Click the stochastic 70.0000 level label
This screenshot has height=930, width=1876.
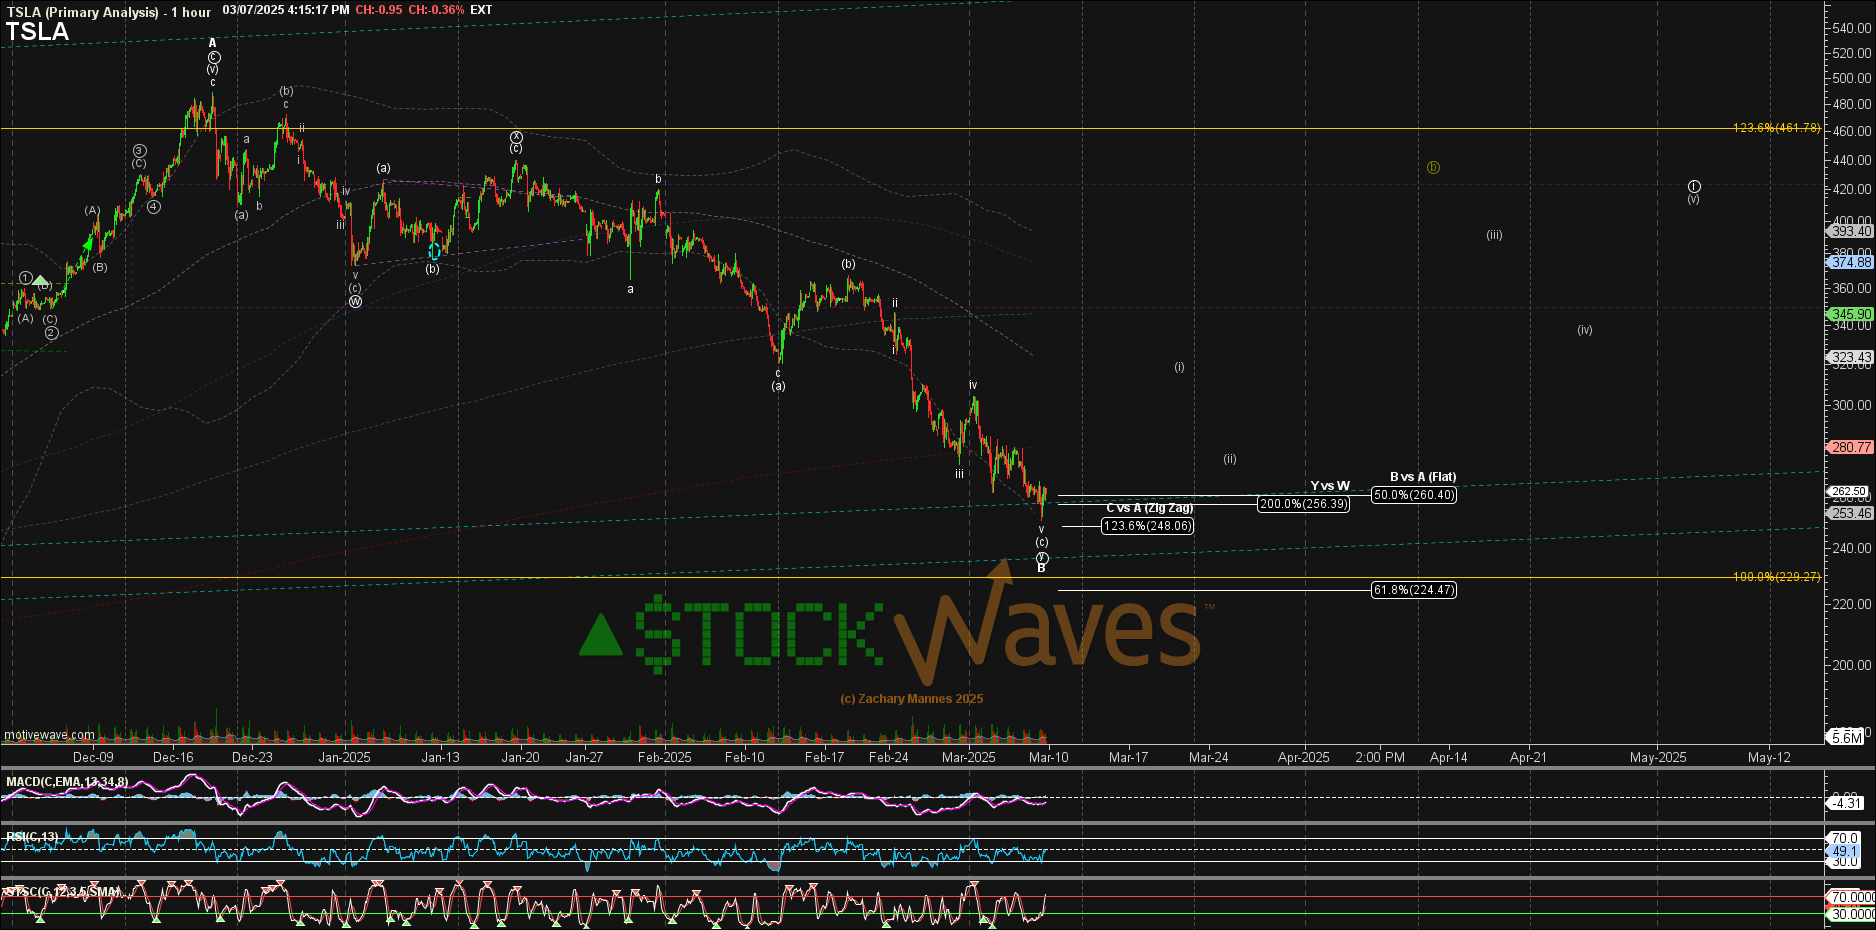[1851, 898]
